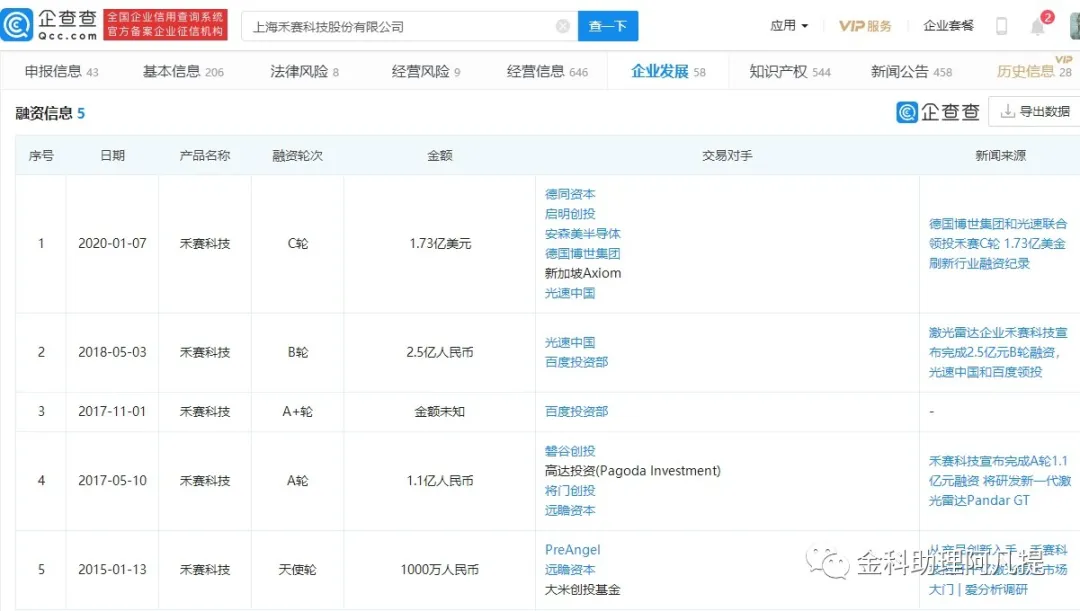Click the investor text 高达投资(Pagoda Investment)
Image resolution: width=1080 pixels, height=611 pixels.
click(x=632, y=470)
